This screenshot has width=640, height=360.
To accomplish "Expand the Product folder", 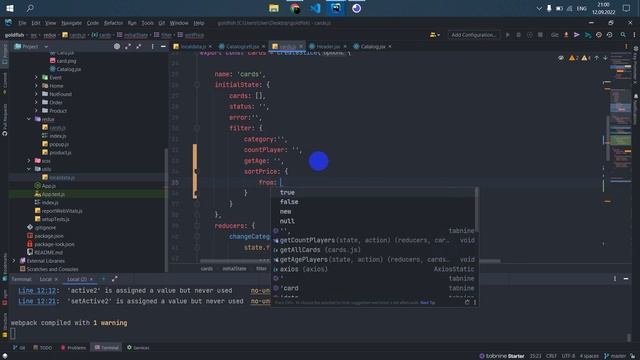I will point(36,111).
